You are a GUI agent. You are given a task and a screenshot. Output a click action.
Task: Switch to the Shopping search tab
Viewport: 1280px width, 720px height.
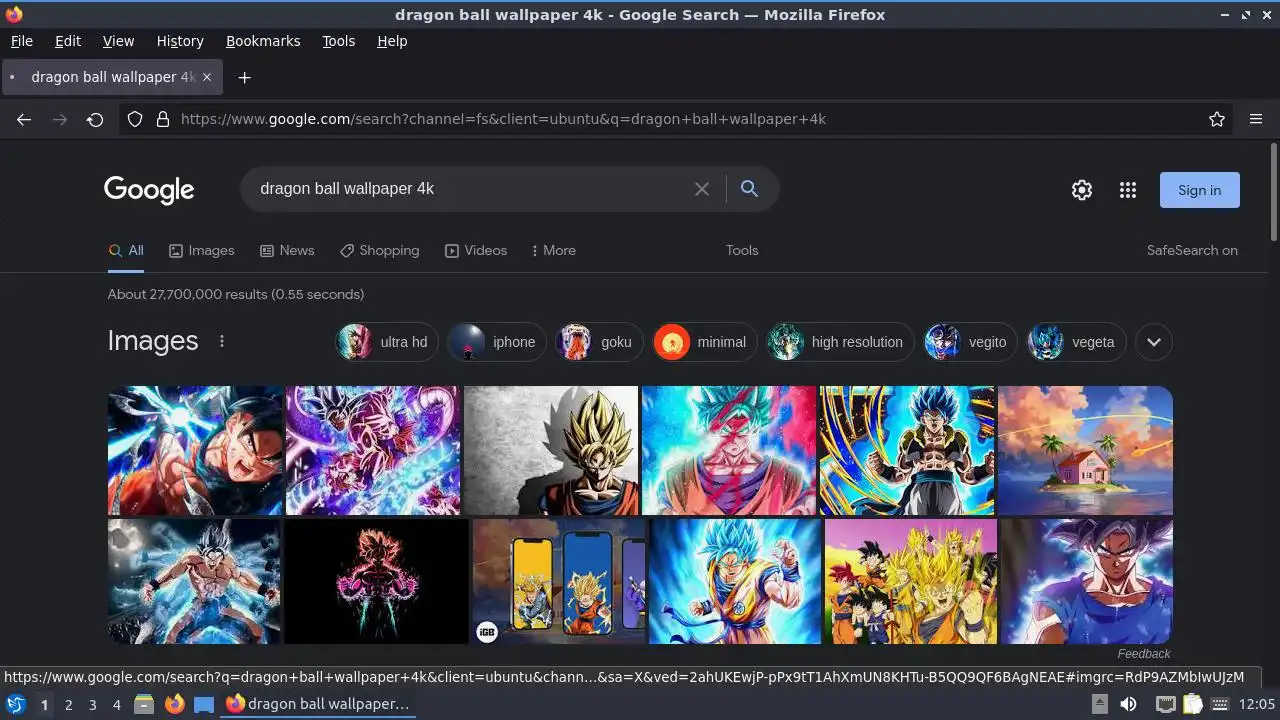coord(379,250)
